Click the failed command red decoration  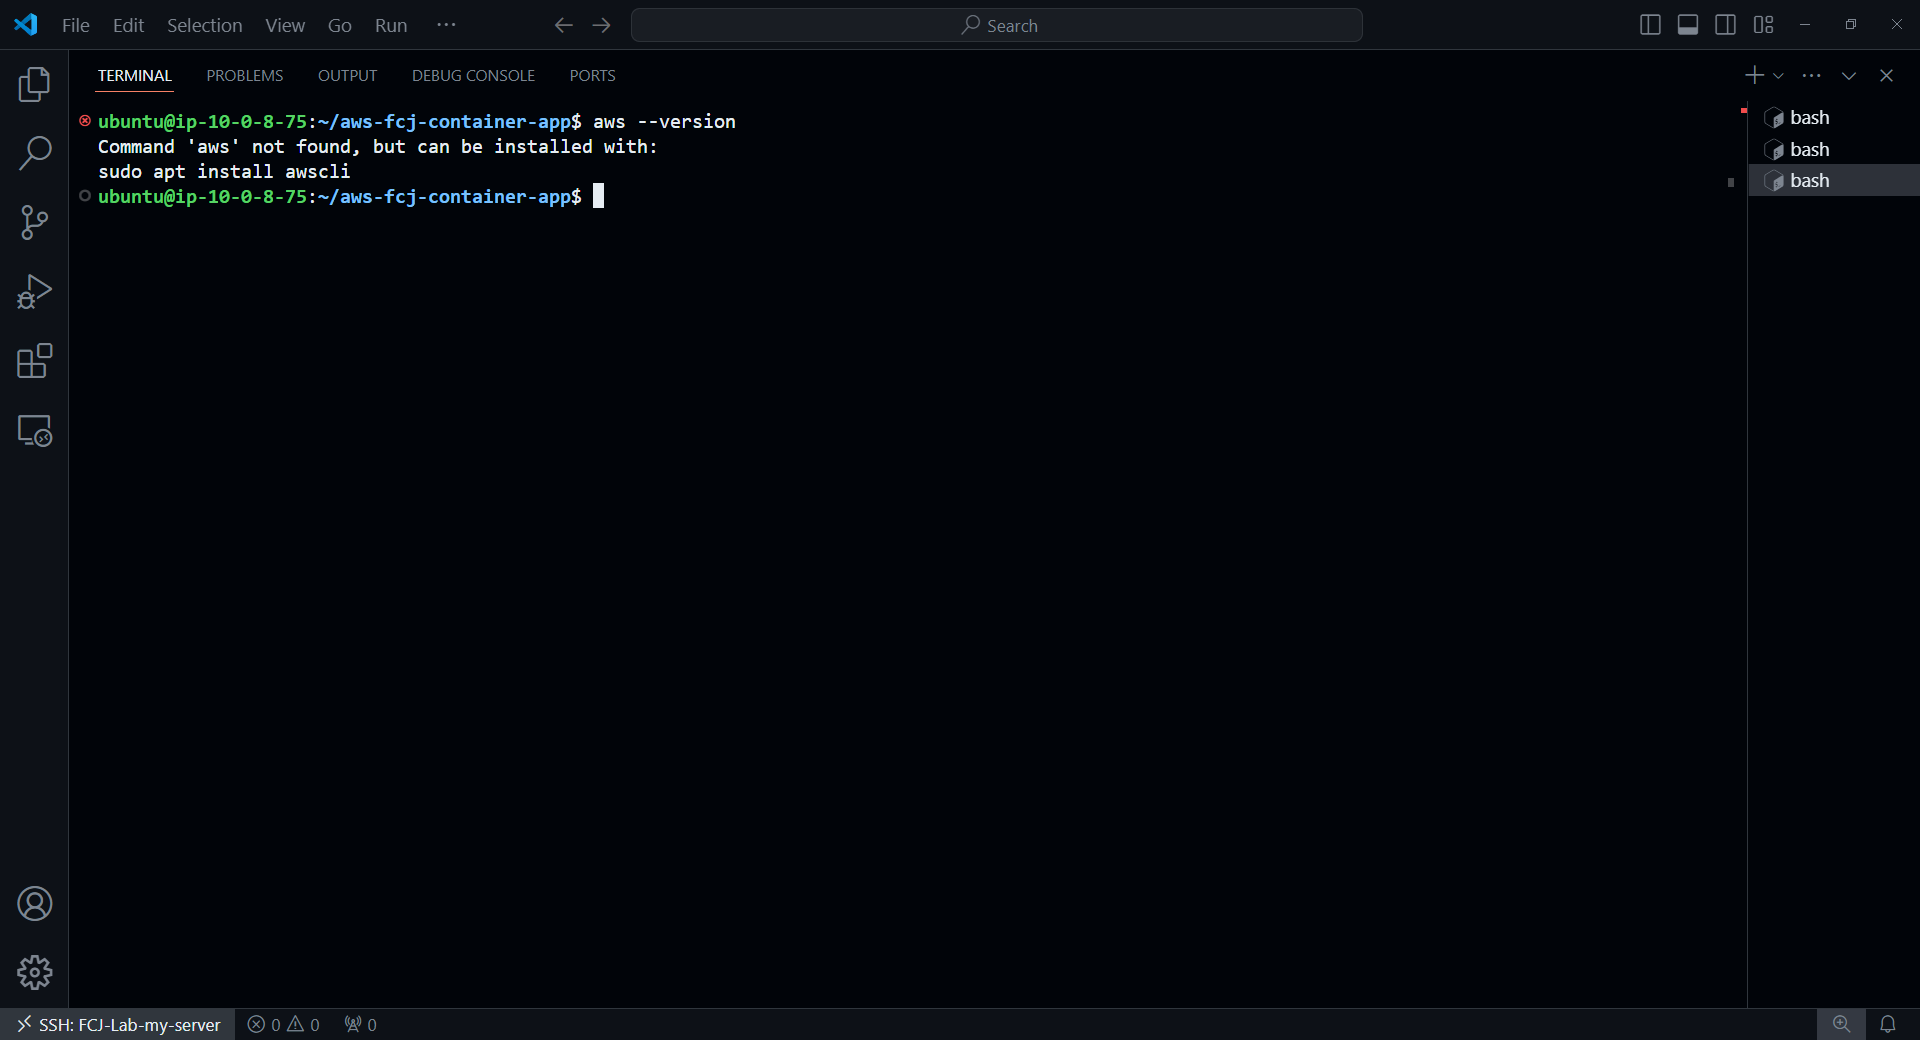coord(85,121)
